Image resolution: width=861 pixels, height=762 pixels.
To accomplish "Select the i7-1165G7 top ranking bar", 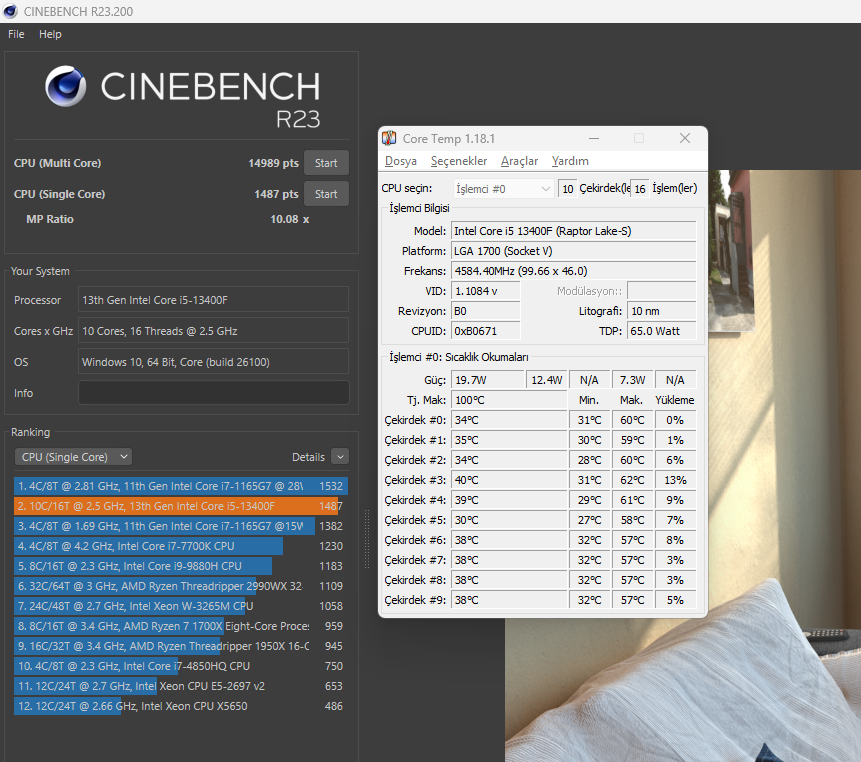I will (x=181, y=486).
